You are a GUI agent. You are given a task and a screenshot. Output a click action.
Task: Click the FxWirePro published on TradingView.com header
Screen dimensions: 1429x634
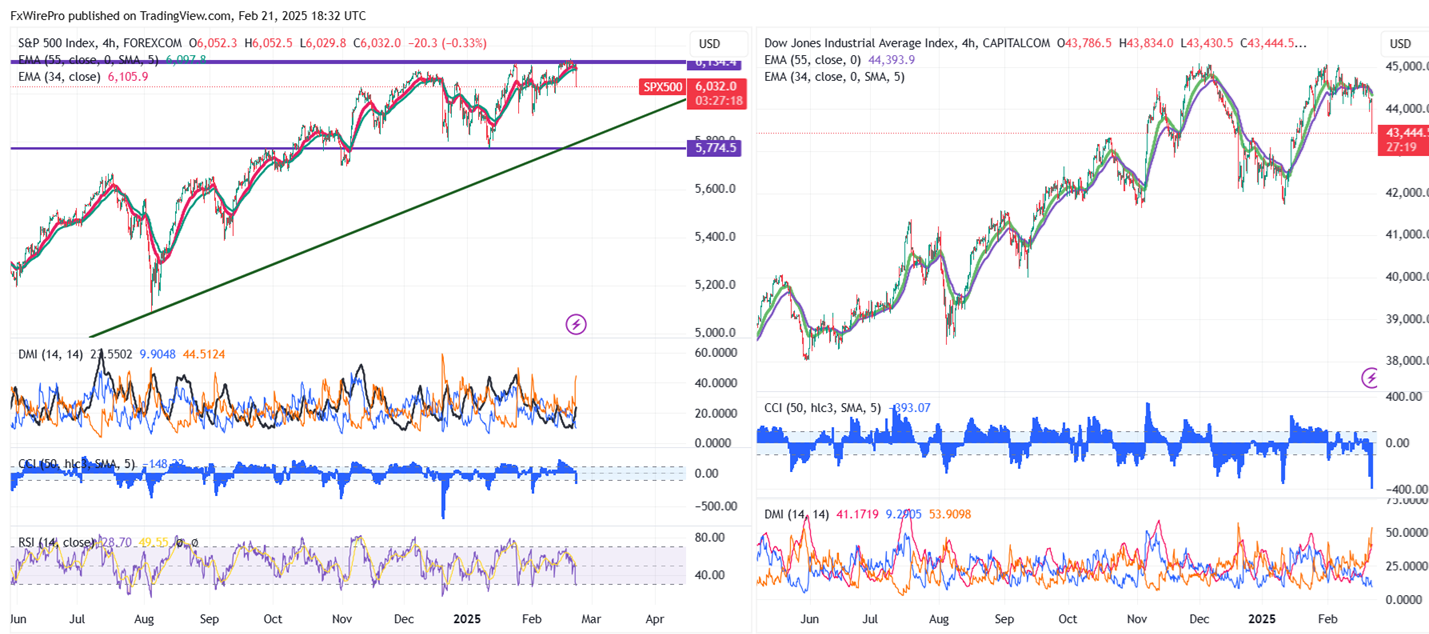coord(188,15)
